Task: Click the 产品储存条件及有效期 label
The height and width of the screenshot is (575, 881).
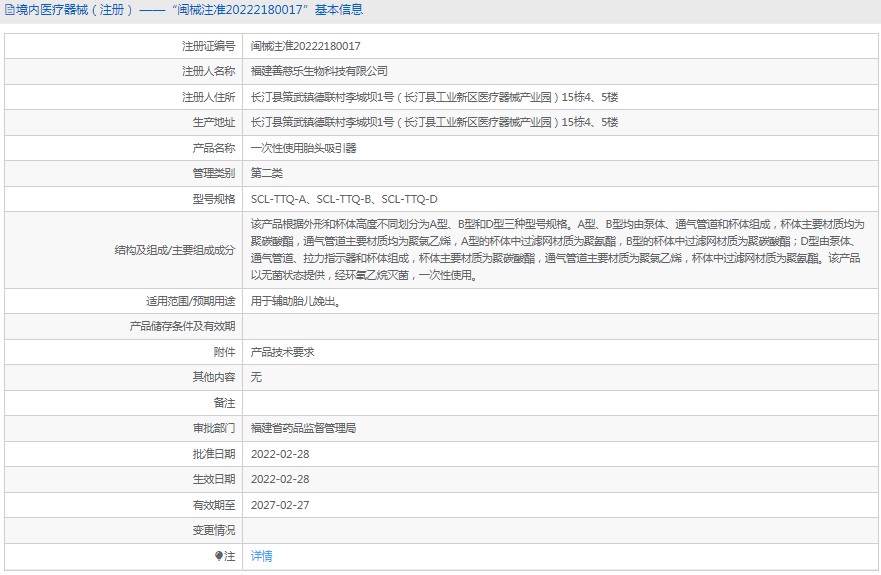Action: pos(182,327)
